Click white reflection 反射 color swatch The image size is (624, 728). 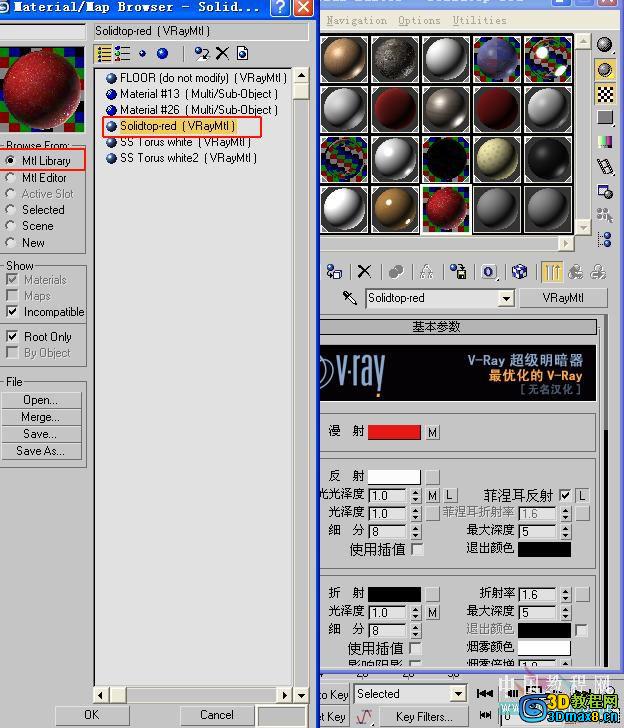(x=394, y=477)
